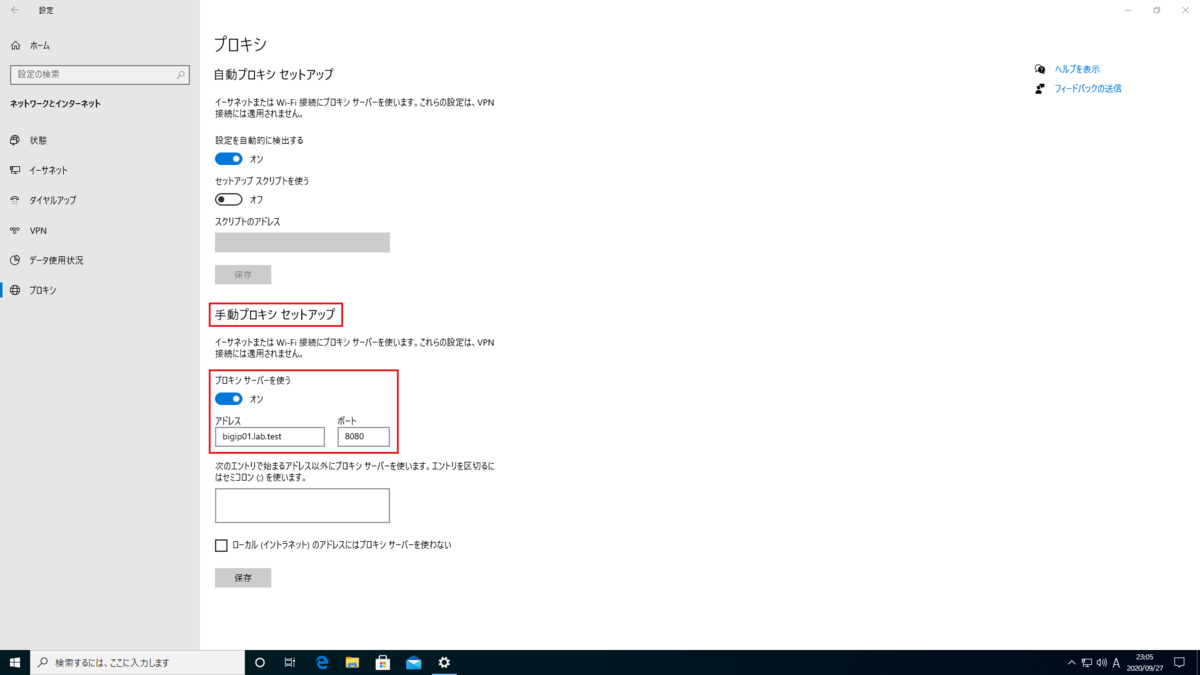
Task: Open Microsoft Store from the taskbar
Action: [383, 662]
